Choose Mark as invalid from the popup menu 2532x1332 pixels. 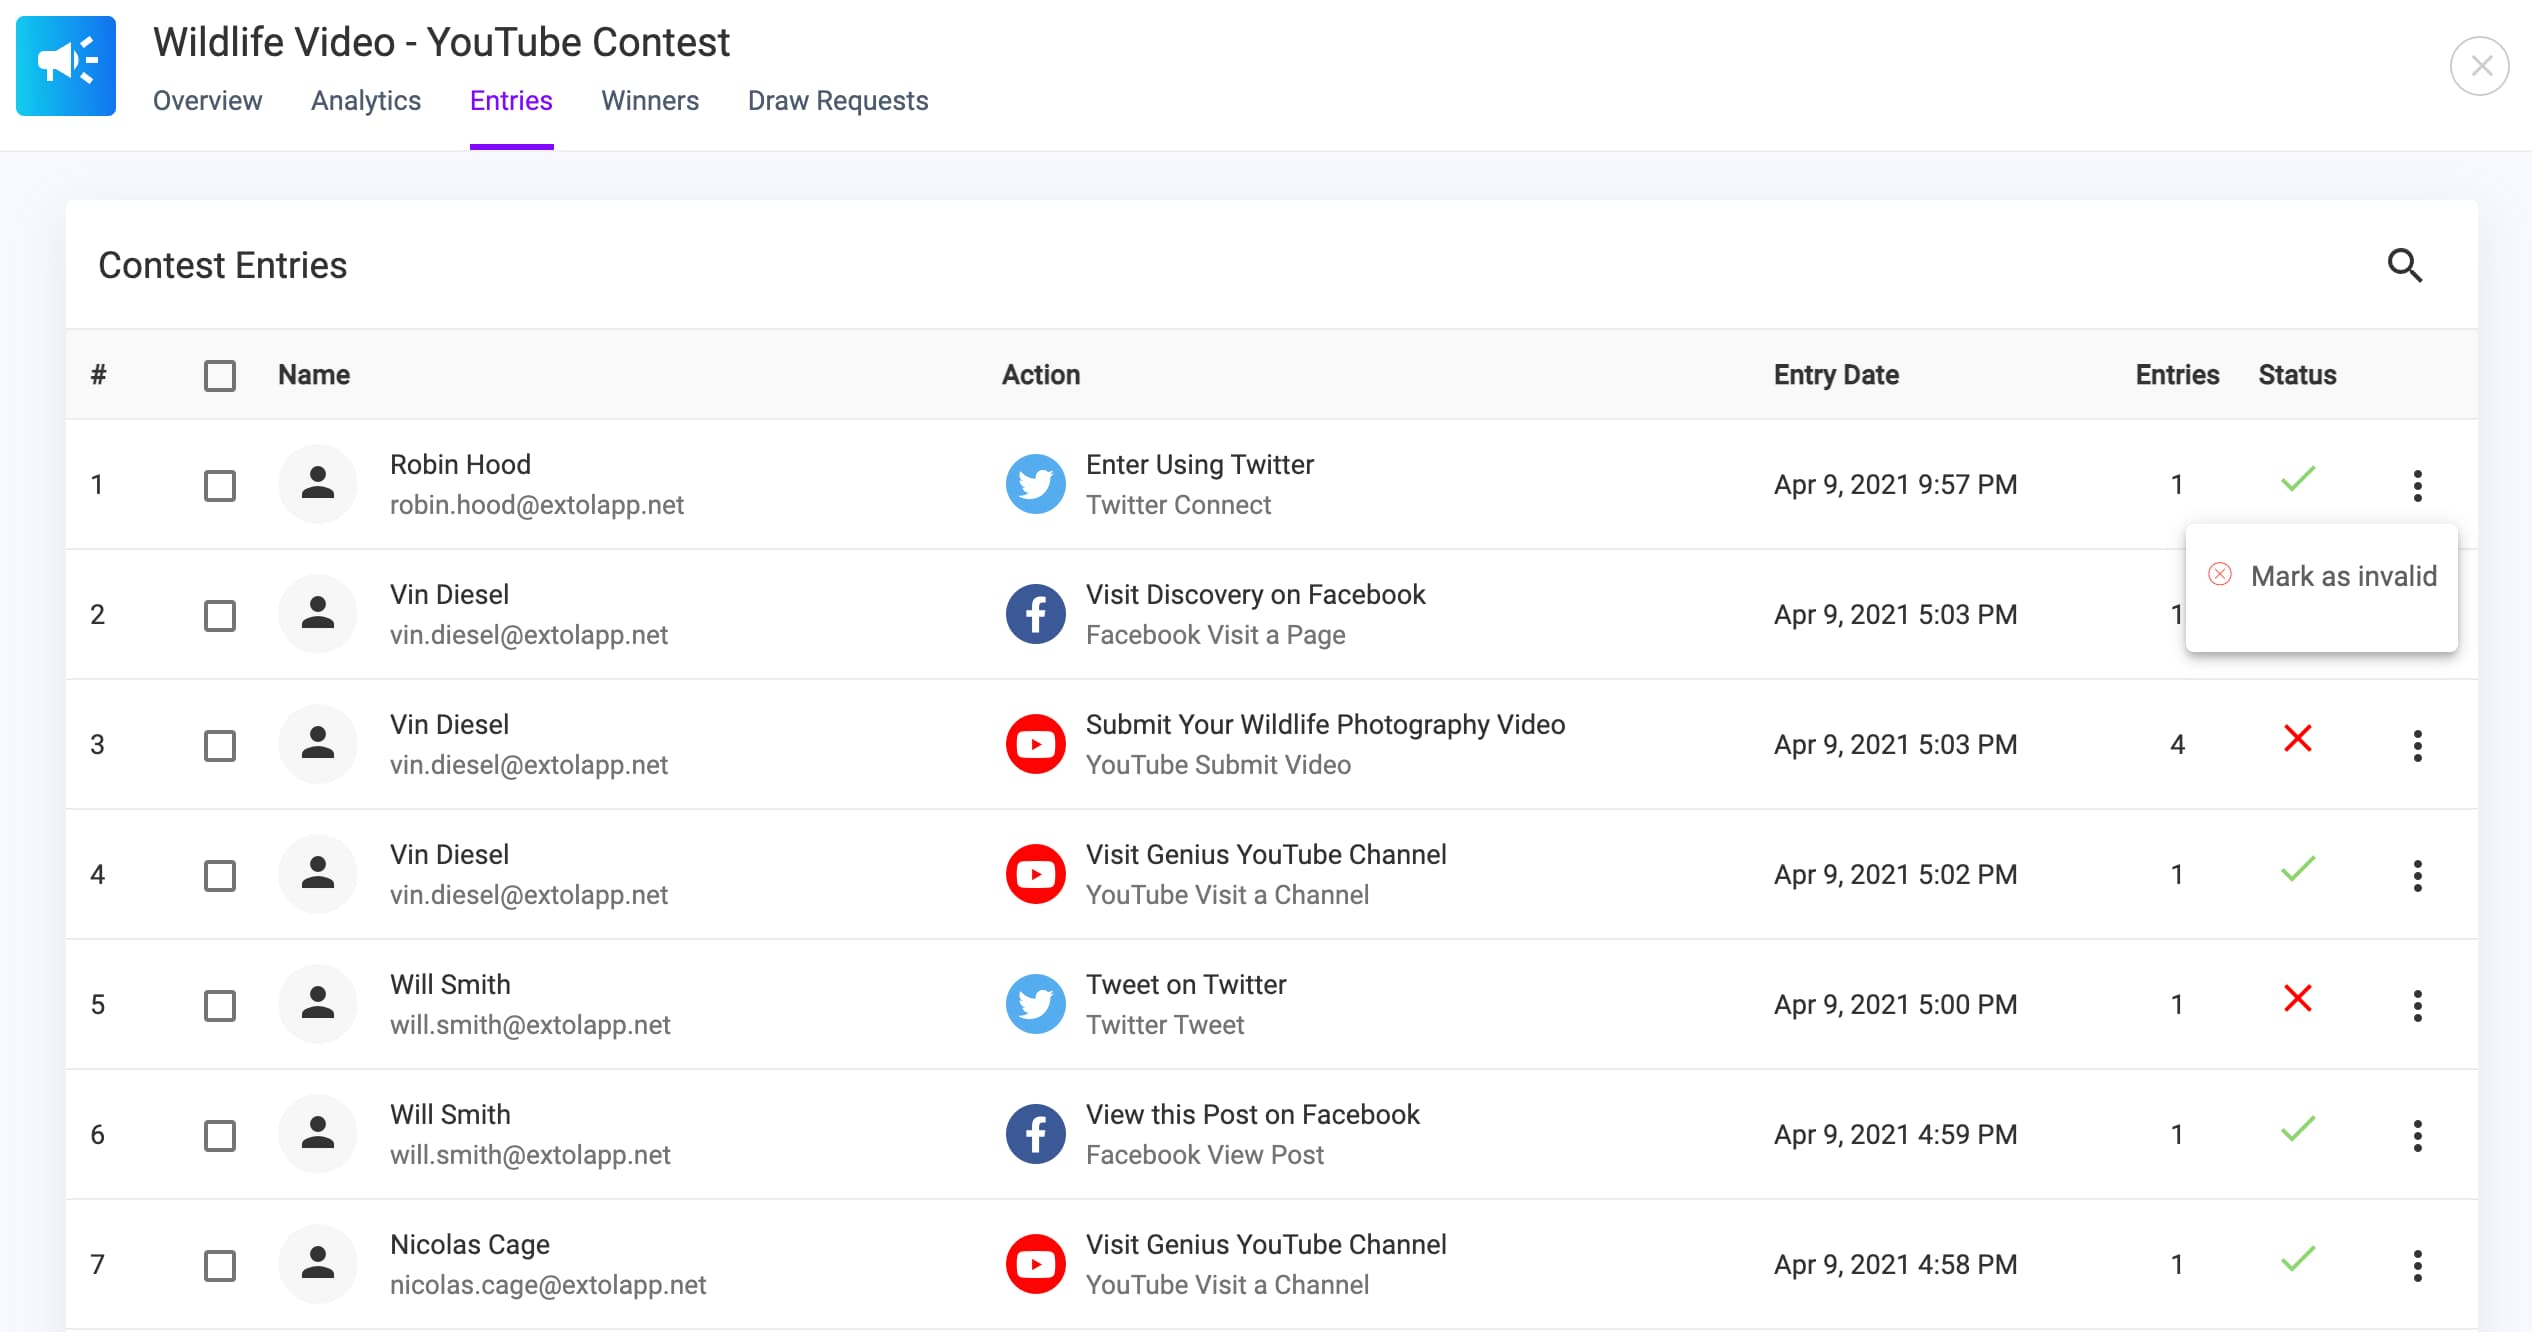click(x=2322, y=576)
